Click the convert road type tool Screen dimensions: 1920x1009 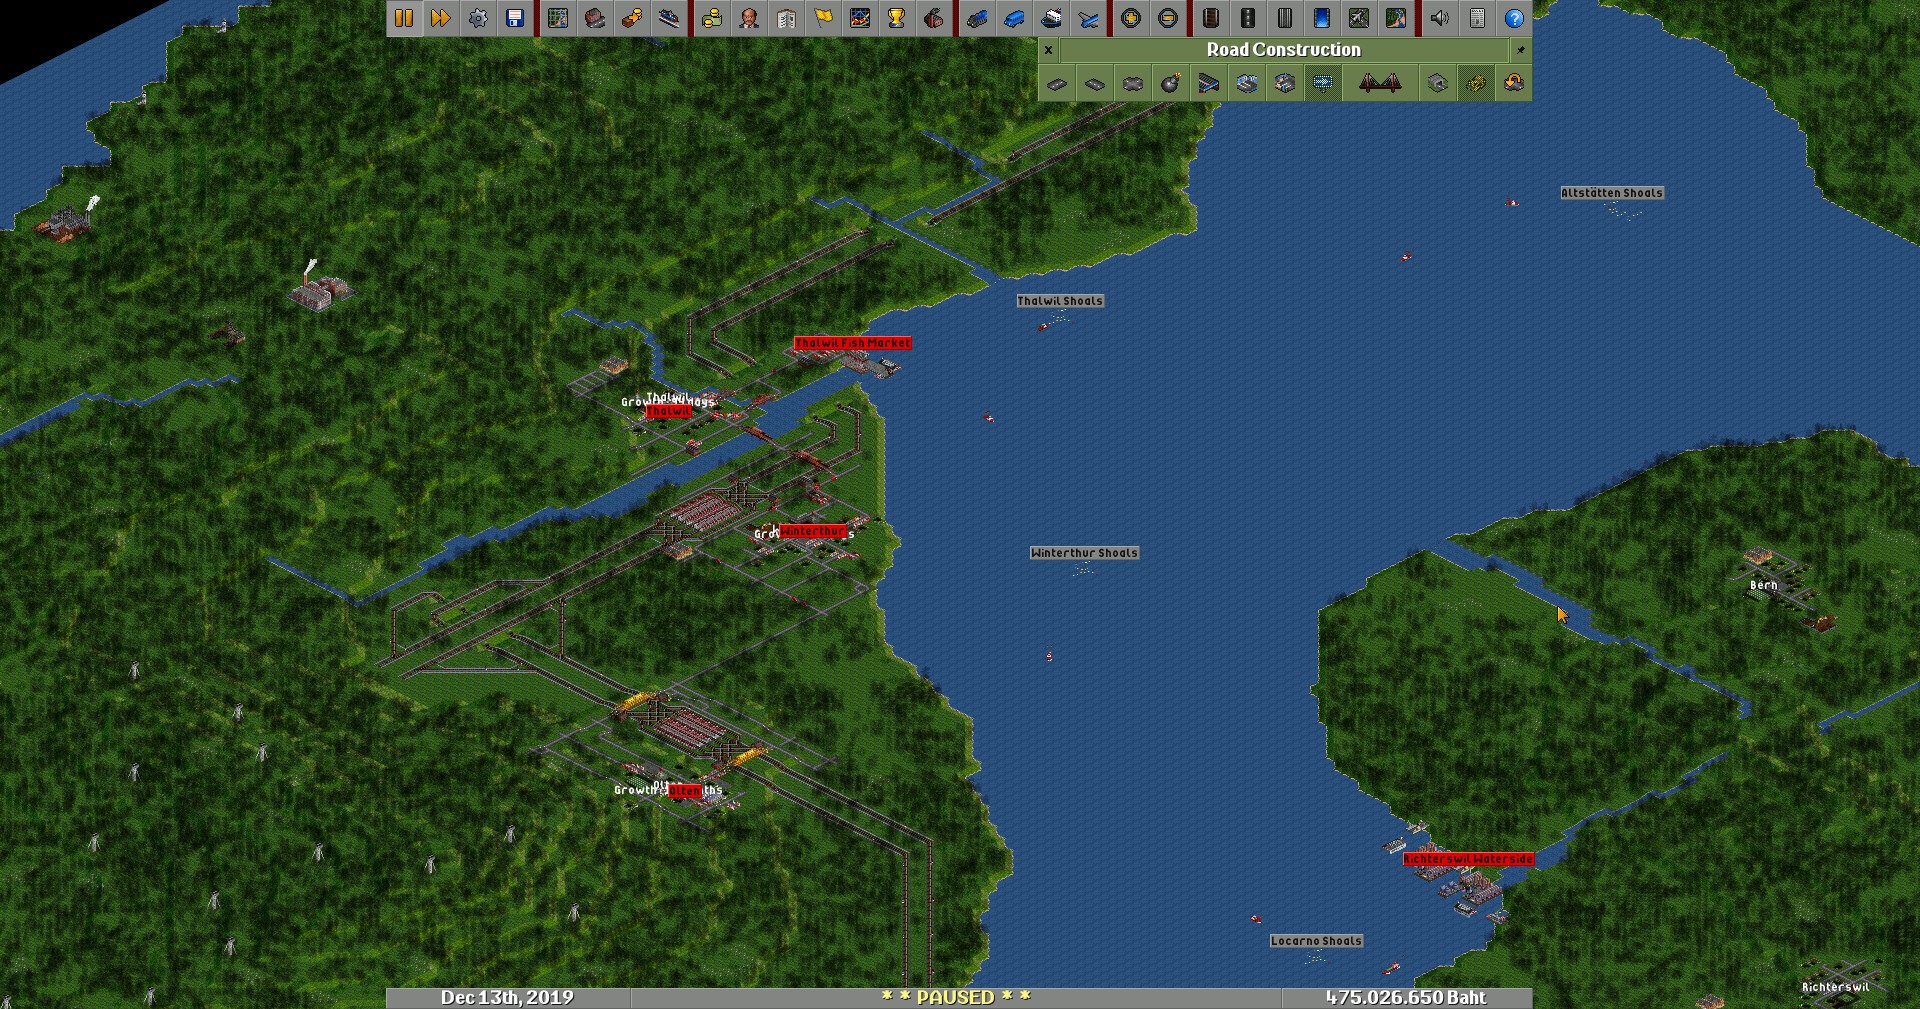[1513, 84]
